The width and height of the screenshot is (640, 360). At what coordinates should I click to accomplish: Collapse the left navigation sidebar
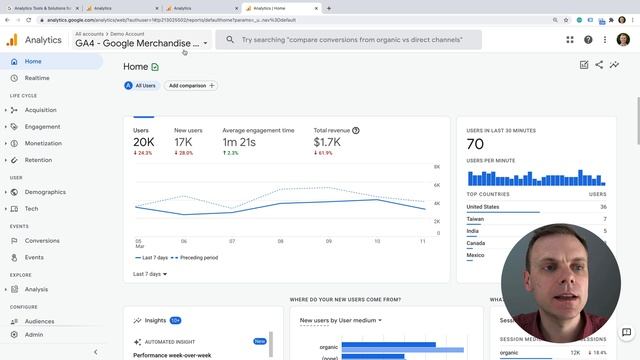coord(96,352)
